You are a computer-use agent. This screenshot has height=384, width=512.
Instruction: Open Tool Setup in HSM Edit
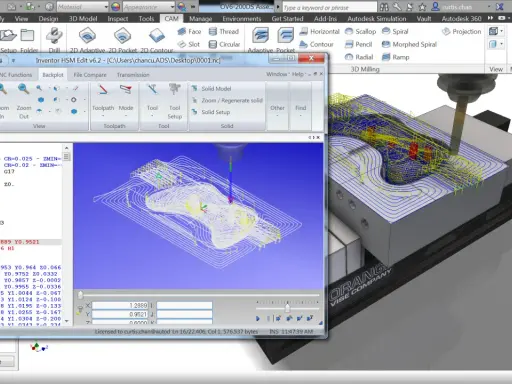point(175,101)
